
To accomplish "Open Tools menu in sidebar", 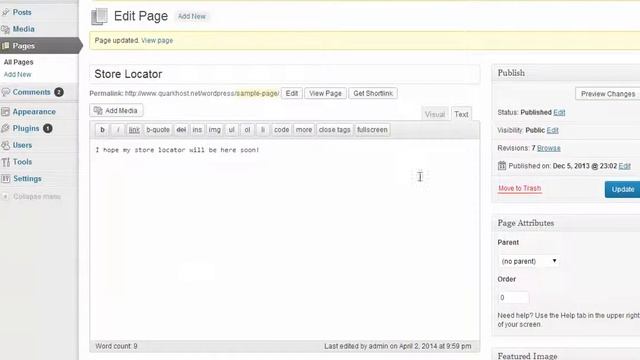I will (22, 162).
